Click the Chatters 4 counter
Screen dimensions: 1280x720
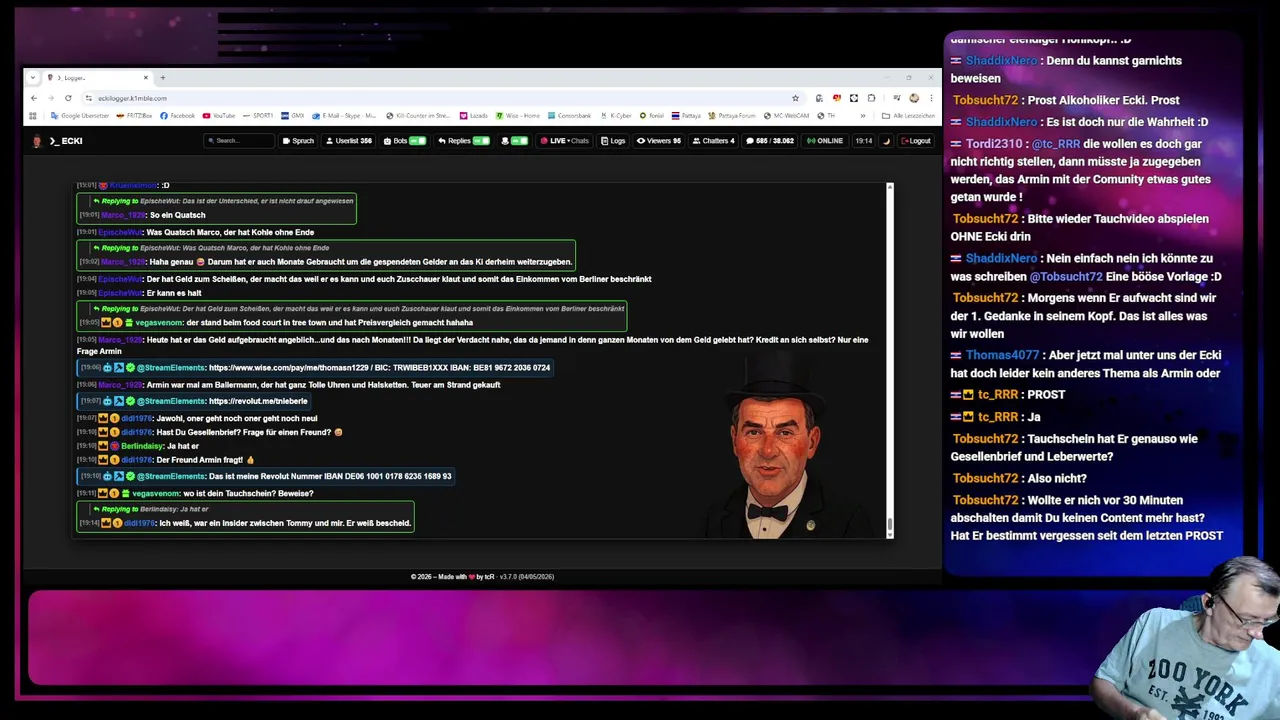pyautogui.click(x=712, y=141)
